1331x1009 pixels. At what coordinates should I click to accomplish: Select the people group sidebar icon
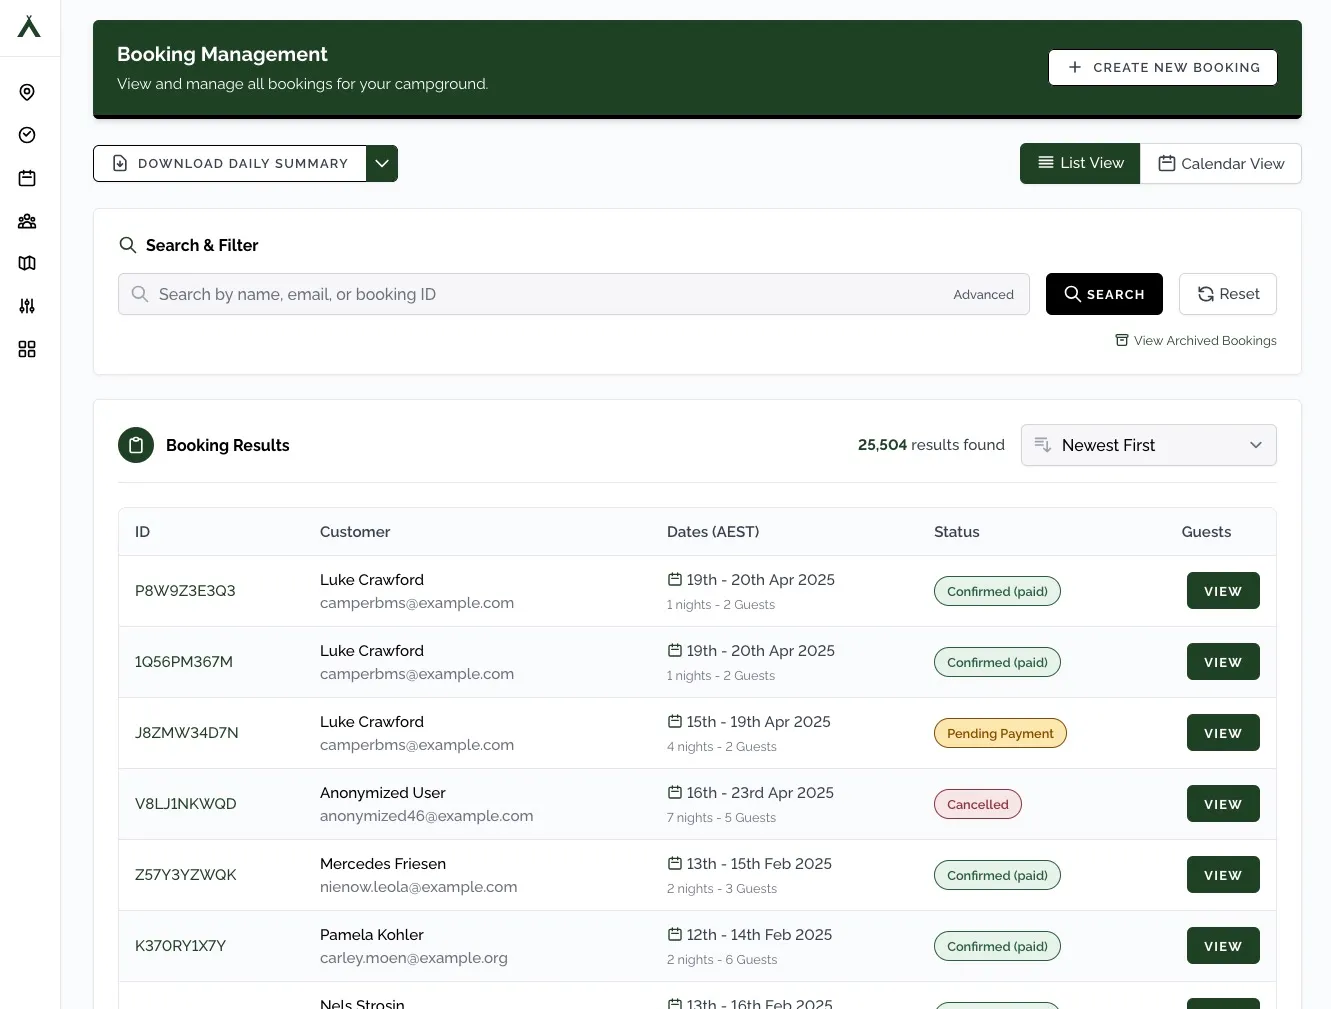pyautogui.click(x=27, y=221)
